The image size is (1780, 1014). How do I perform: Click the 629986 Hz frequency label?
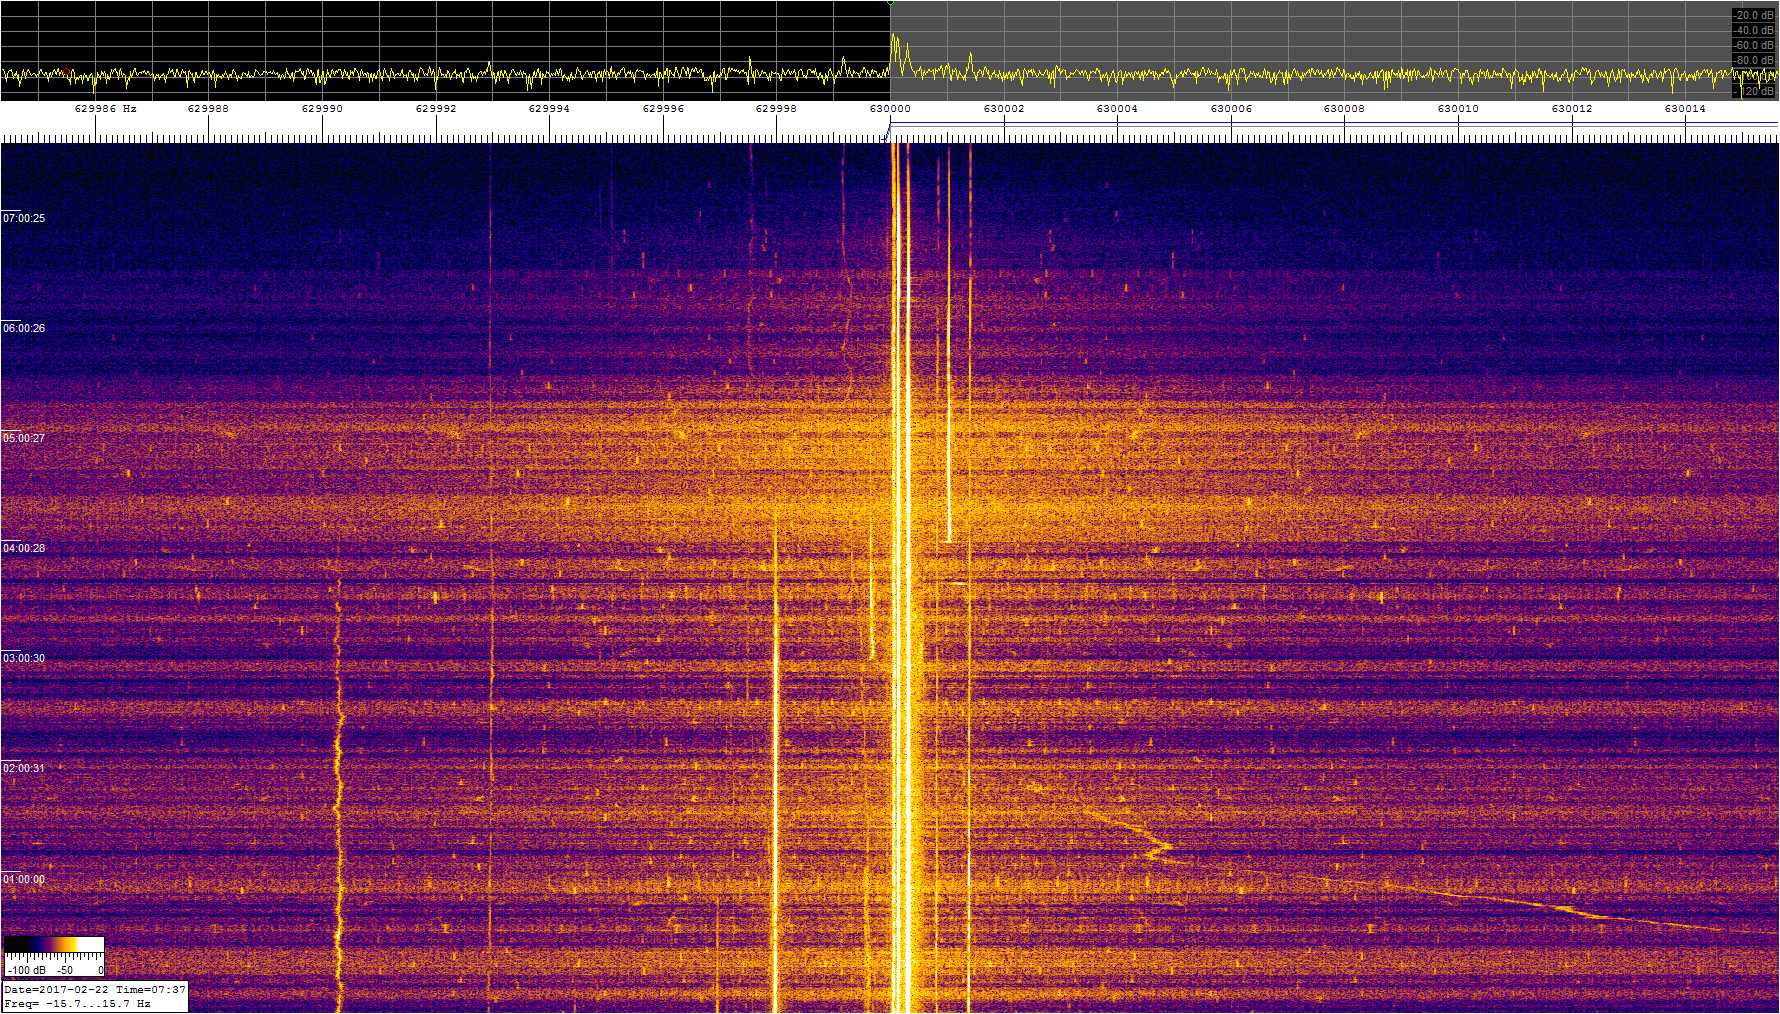pos(105,108)
